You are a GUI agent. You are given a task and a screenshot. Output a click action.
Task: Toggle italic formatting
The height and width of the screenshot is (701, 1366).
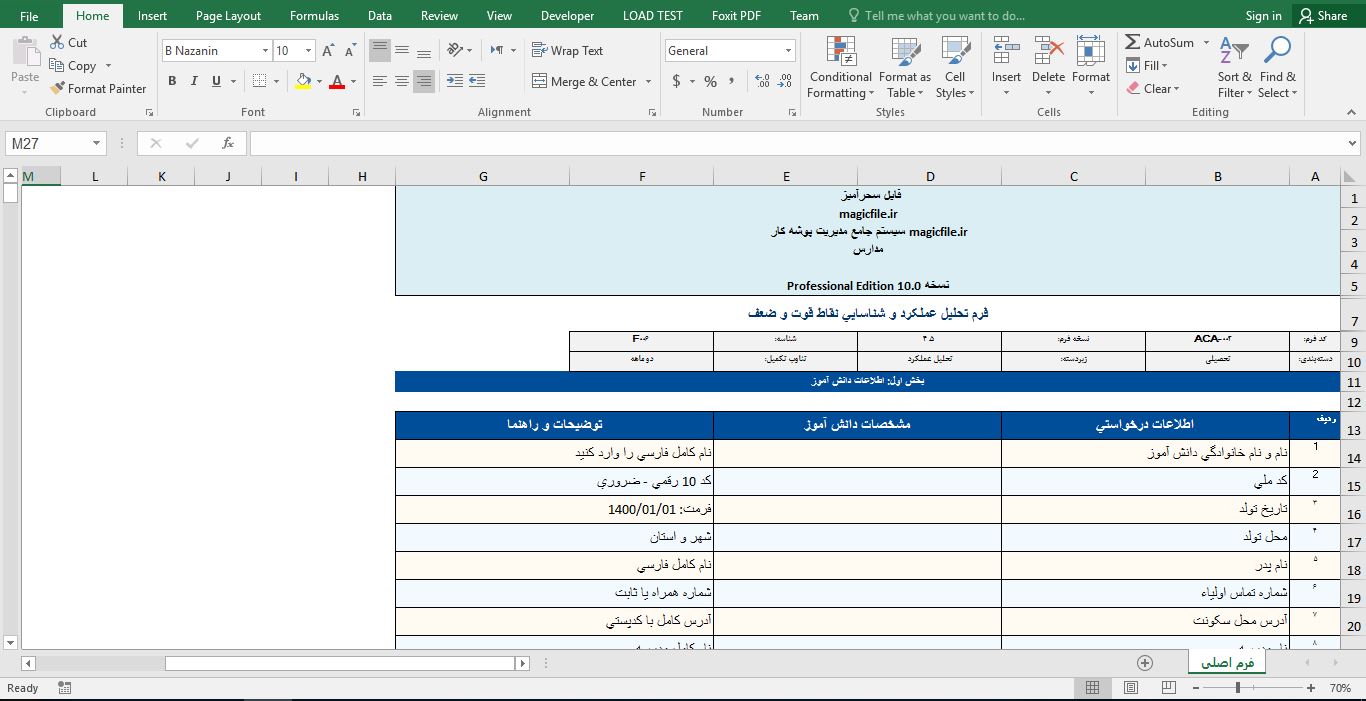[193, 80]
